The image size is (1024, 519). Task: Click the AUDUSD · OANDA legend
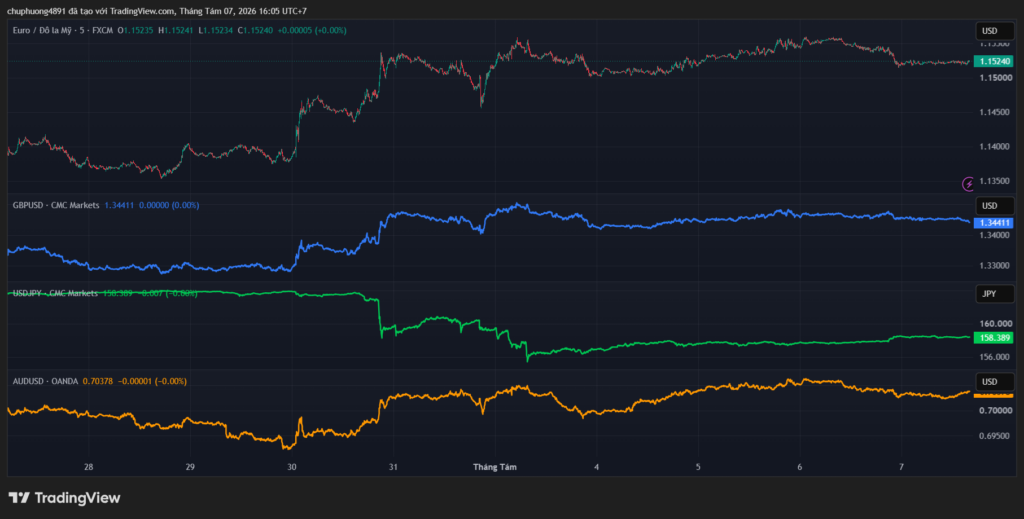[x=45, y=381]
